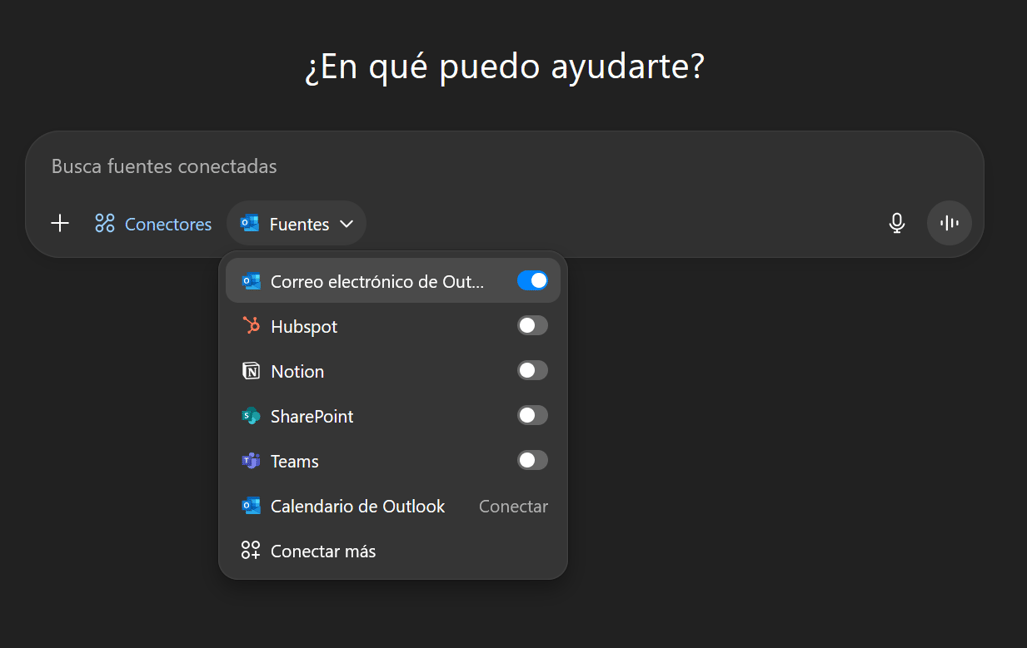This screenshot has height=648, width=1027.
Task: Enable the Hubspot source toggle
Action: (x=532, y=326)
